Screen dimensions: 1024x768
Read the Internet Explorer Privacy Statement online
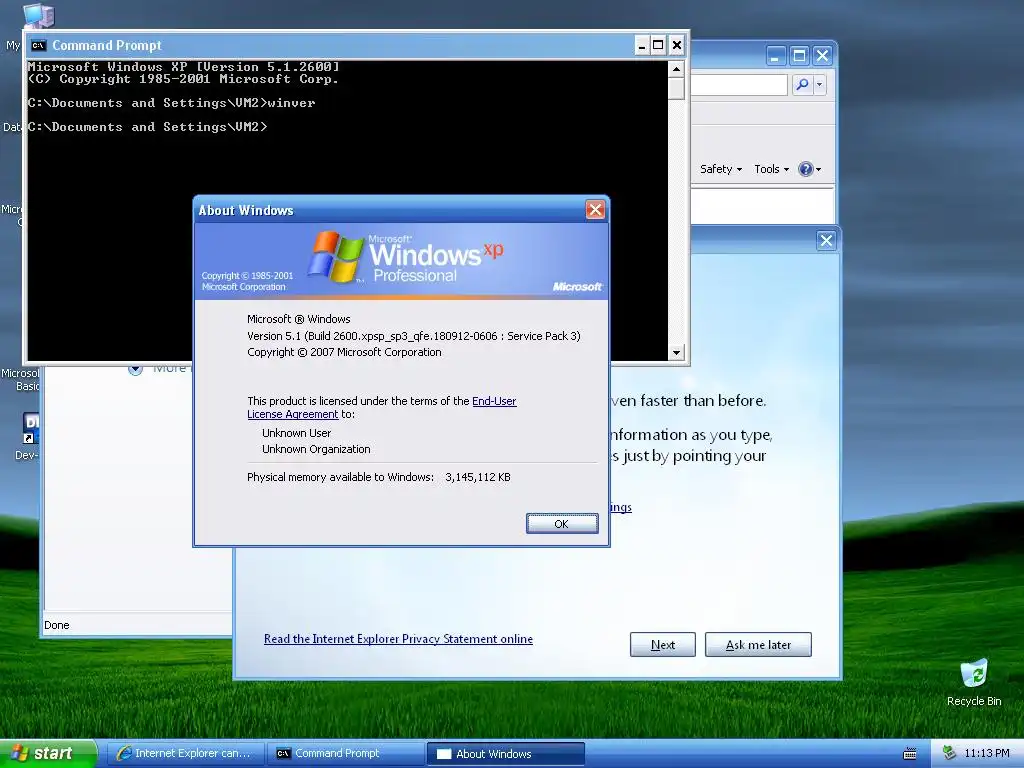(398, 639)
